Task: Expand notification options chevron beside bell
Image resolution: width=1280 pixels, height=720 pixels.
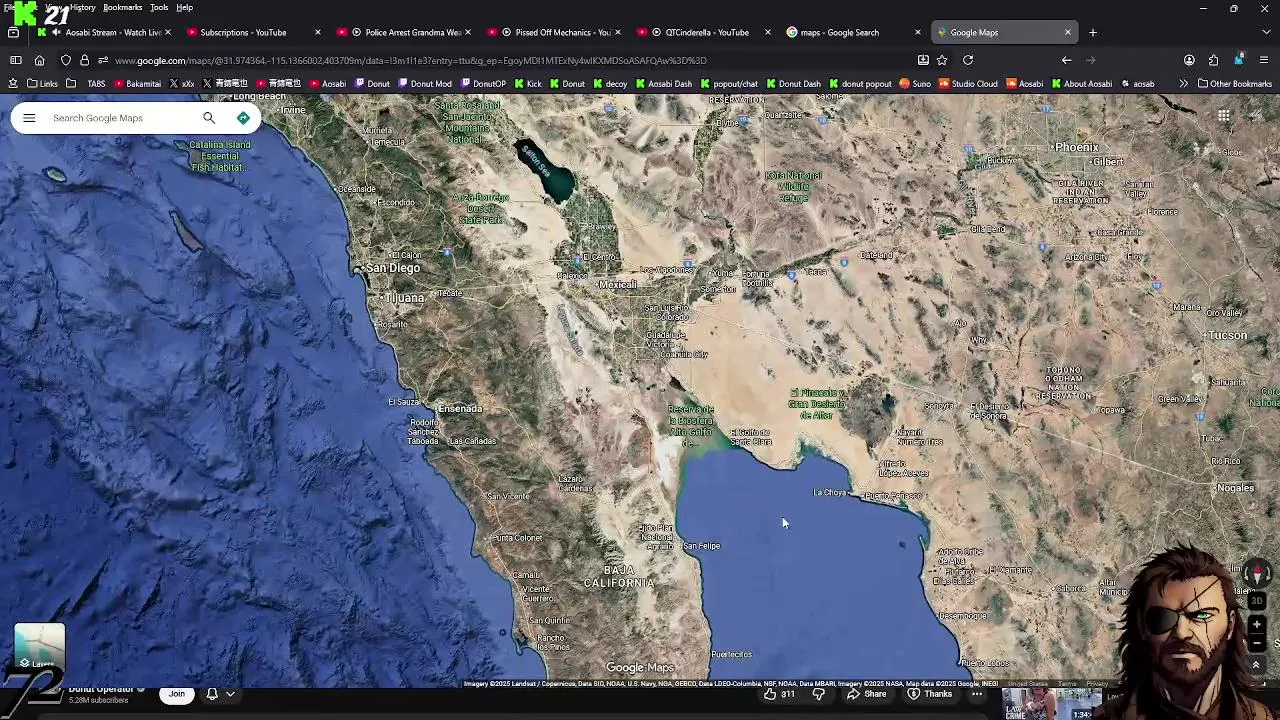Action: click(230, 694)
